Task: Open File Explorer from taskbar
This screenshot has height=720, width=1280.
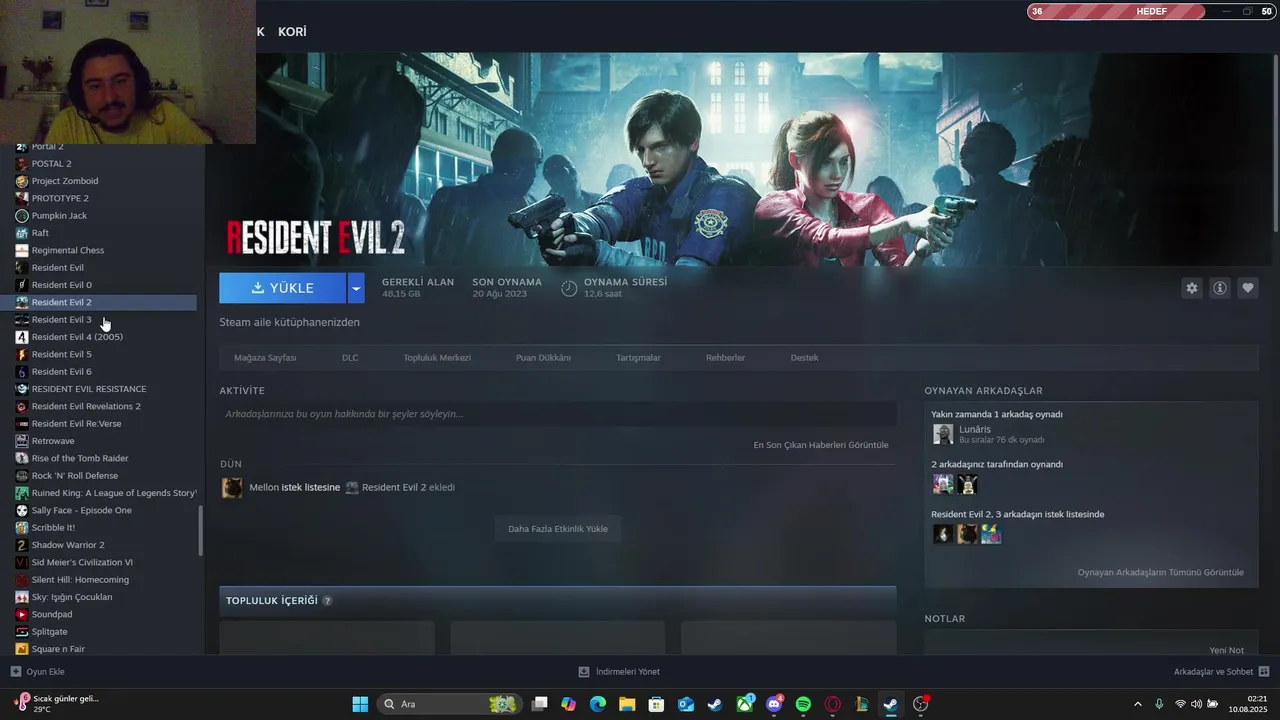Action: [x=627, y=704]
